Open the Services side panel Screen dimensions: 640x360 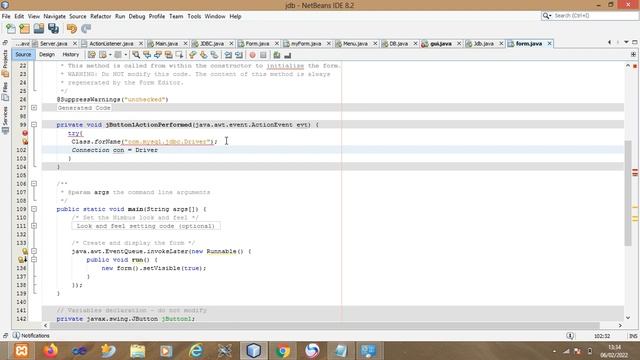pyautogui.click(x=5, y=120)
